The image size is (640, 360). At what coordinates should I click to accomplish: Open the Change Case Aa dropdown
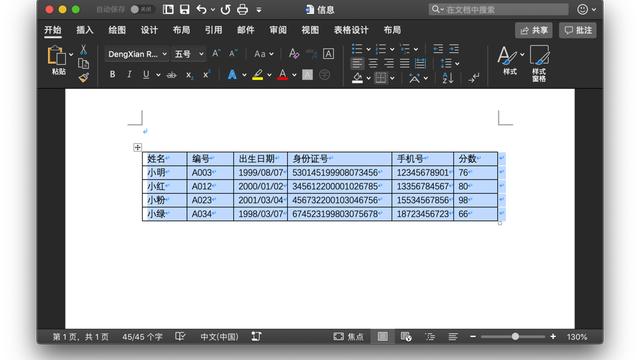(264, 54)
